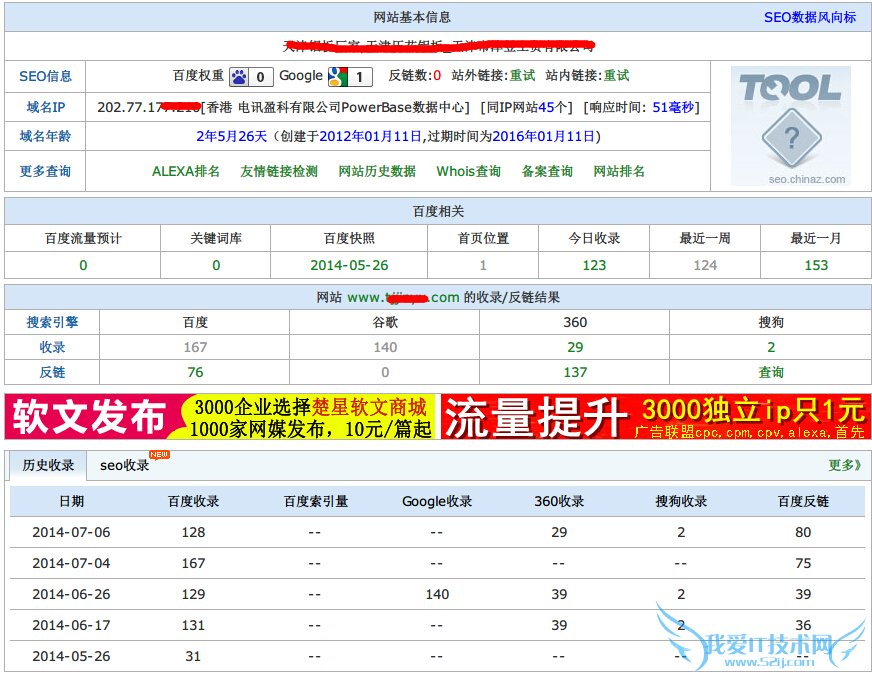
Task: Open 网站排名 link
Action: pos(619,171)
